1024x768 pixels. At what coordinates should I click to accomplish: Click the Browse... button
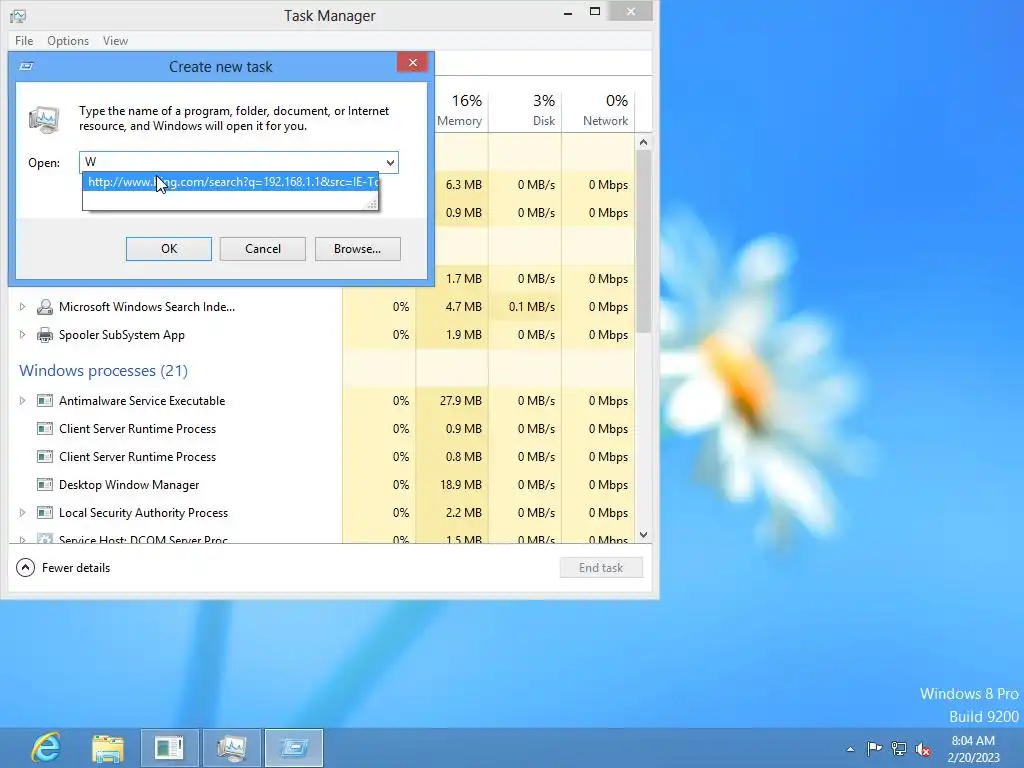pyautogui.click(x=357, y=249)
